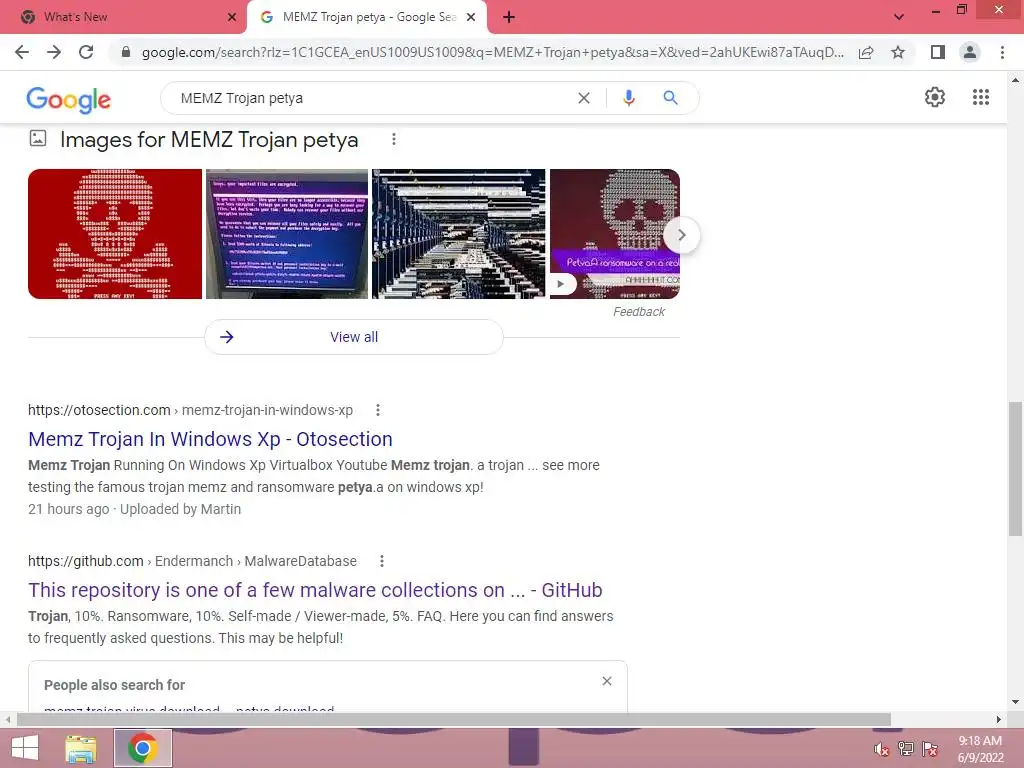Image resolution: width=1024 pixels, height=768 pixels.
Task: Open the MEMZ glitched desktop image
Action: coord(458,234)
